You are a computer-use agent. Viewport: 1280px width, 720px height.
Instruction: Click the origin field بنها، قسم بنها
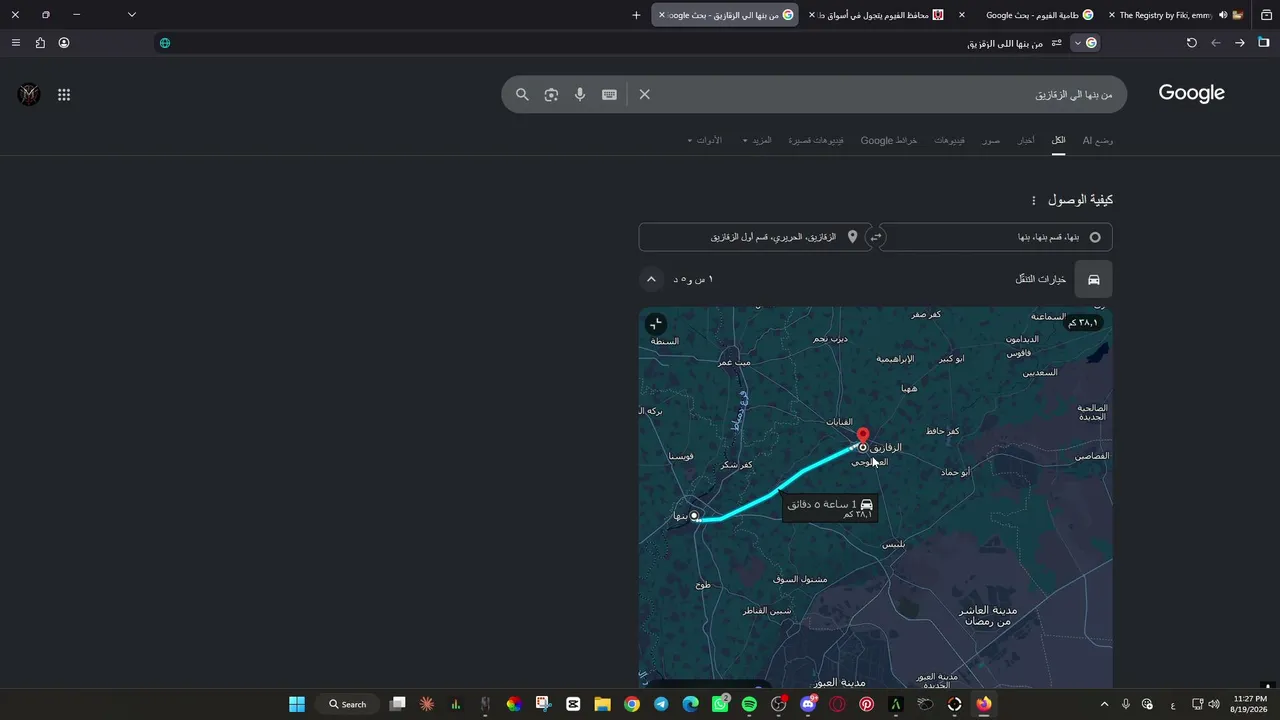pos(995,237)
